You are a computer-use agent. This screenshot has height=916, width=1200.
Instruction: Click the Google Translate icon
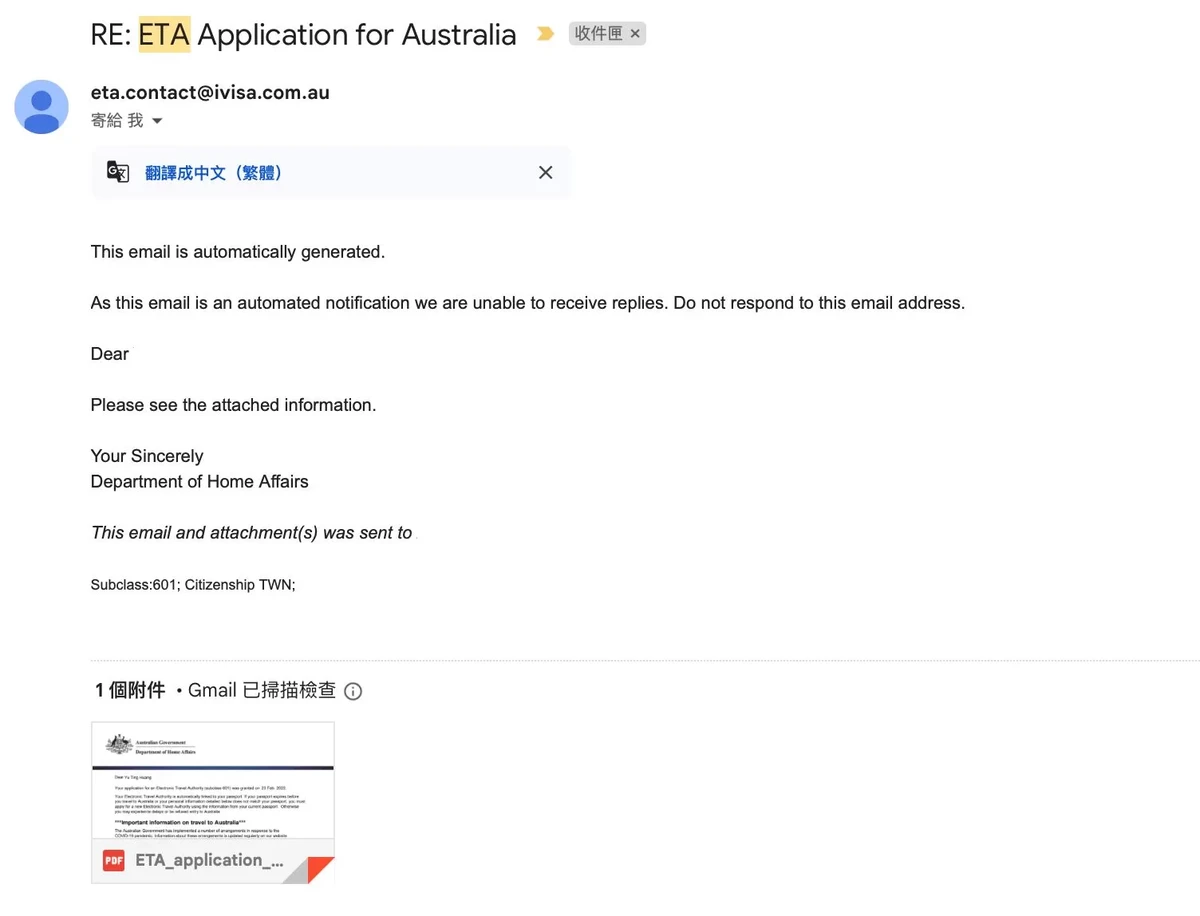[118, 172]
